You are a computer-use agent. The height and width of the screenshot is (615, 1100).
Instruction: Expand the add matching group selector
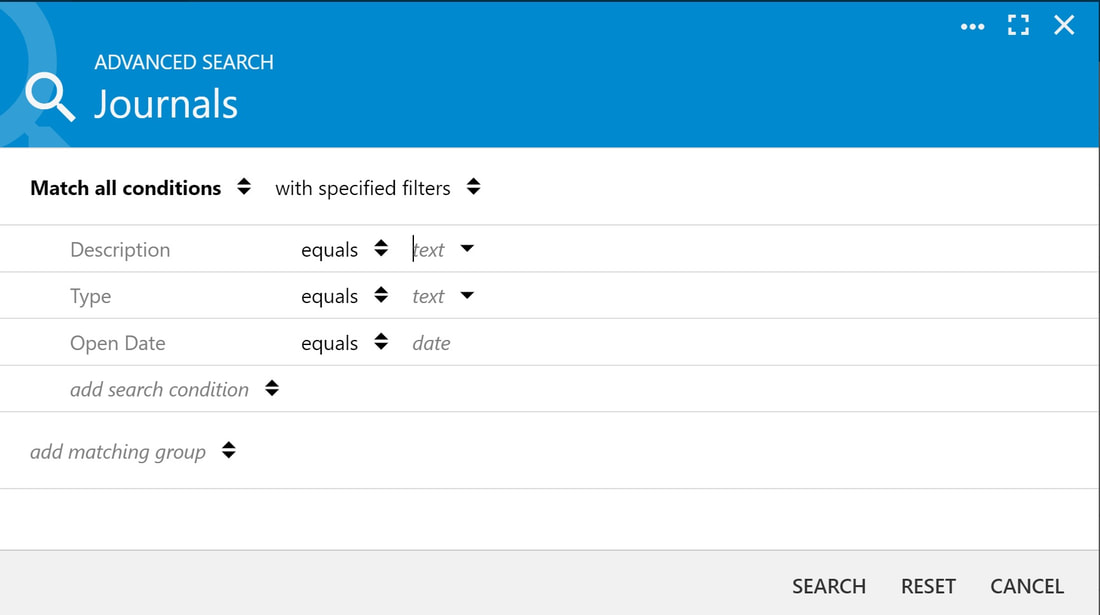(x=229, y=451)
